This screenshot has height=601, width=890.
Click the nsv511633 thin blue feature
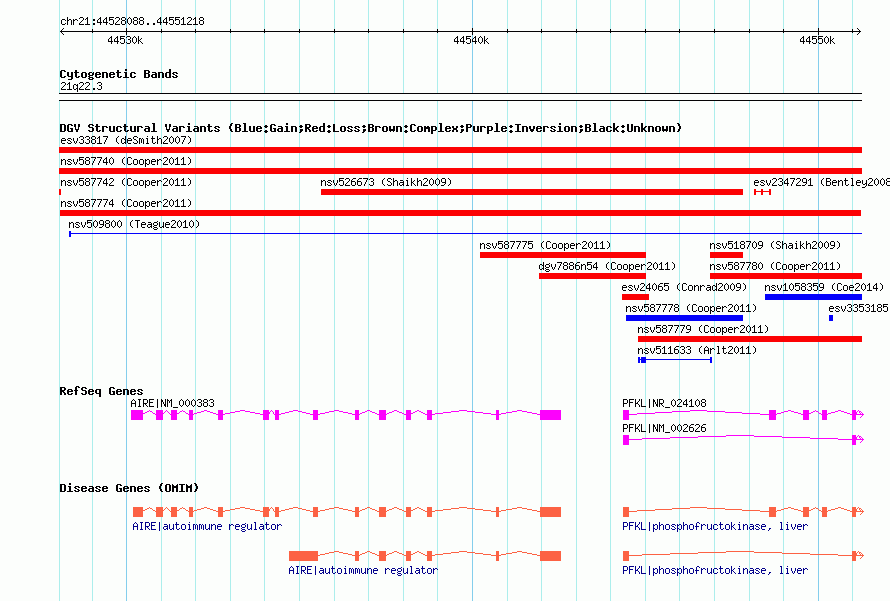tap(675, 360)
